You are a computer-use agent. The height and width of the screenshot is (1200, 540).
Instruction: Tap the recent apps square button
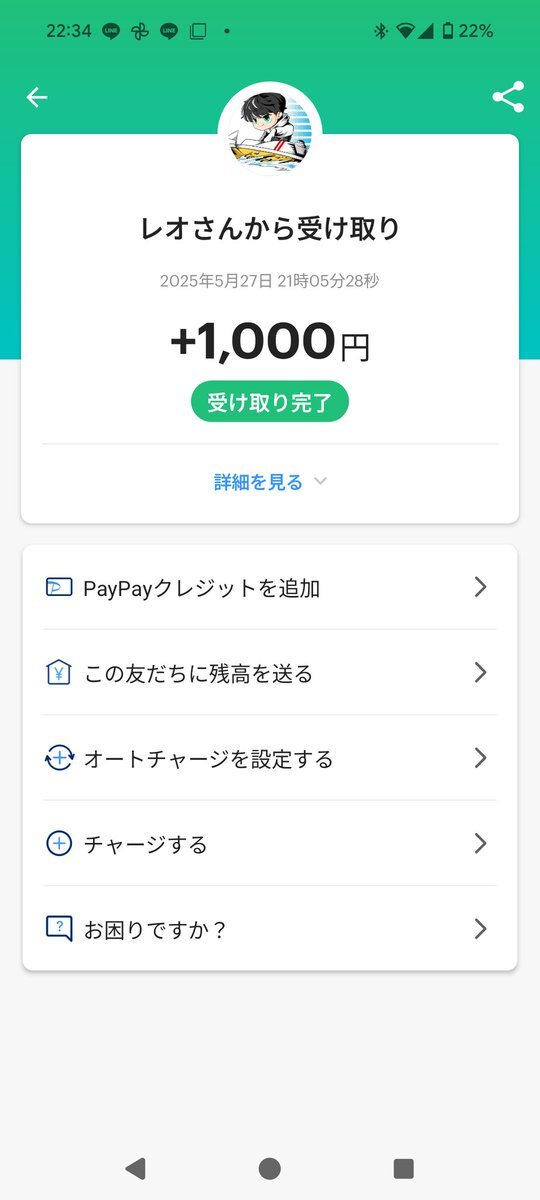tap(404, 1168)
